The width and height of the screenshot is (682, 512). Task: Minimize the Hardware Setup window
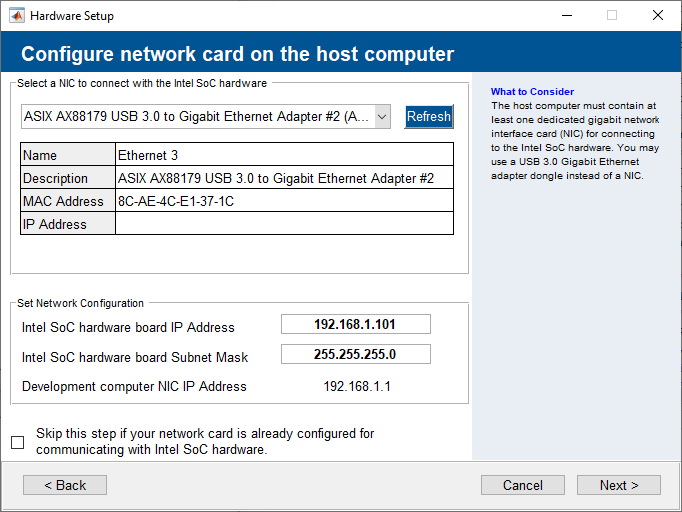[x=566, y=15]
